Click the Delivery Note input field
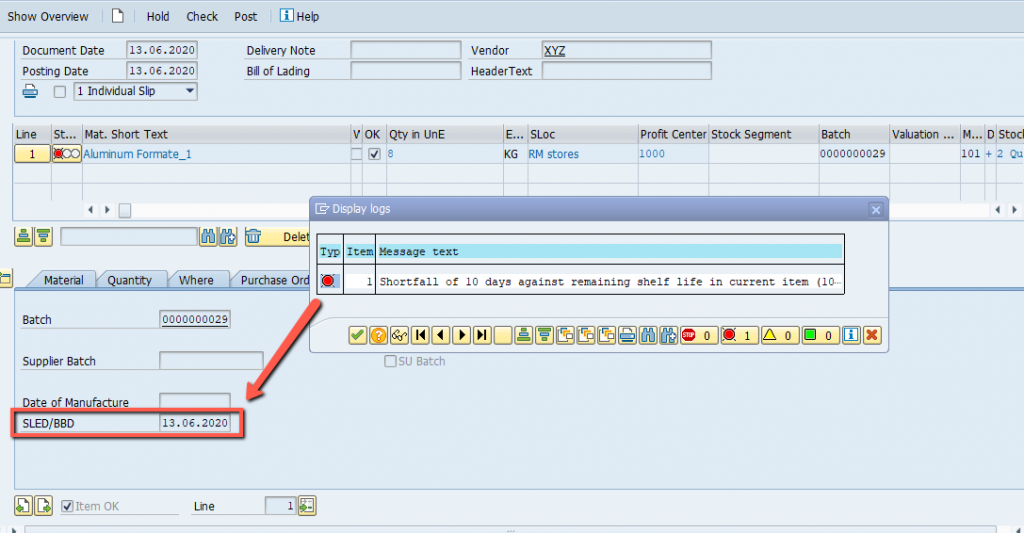 (x=406, y=50)
